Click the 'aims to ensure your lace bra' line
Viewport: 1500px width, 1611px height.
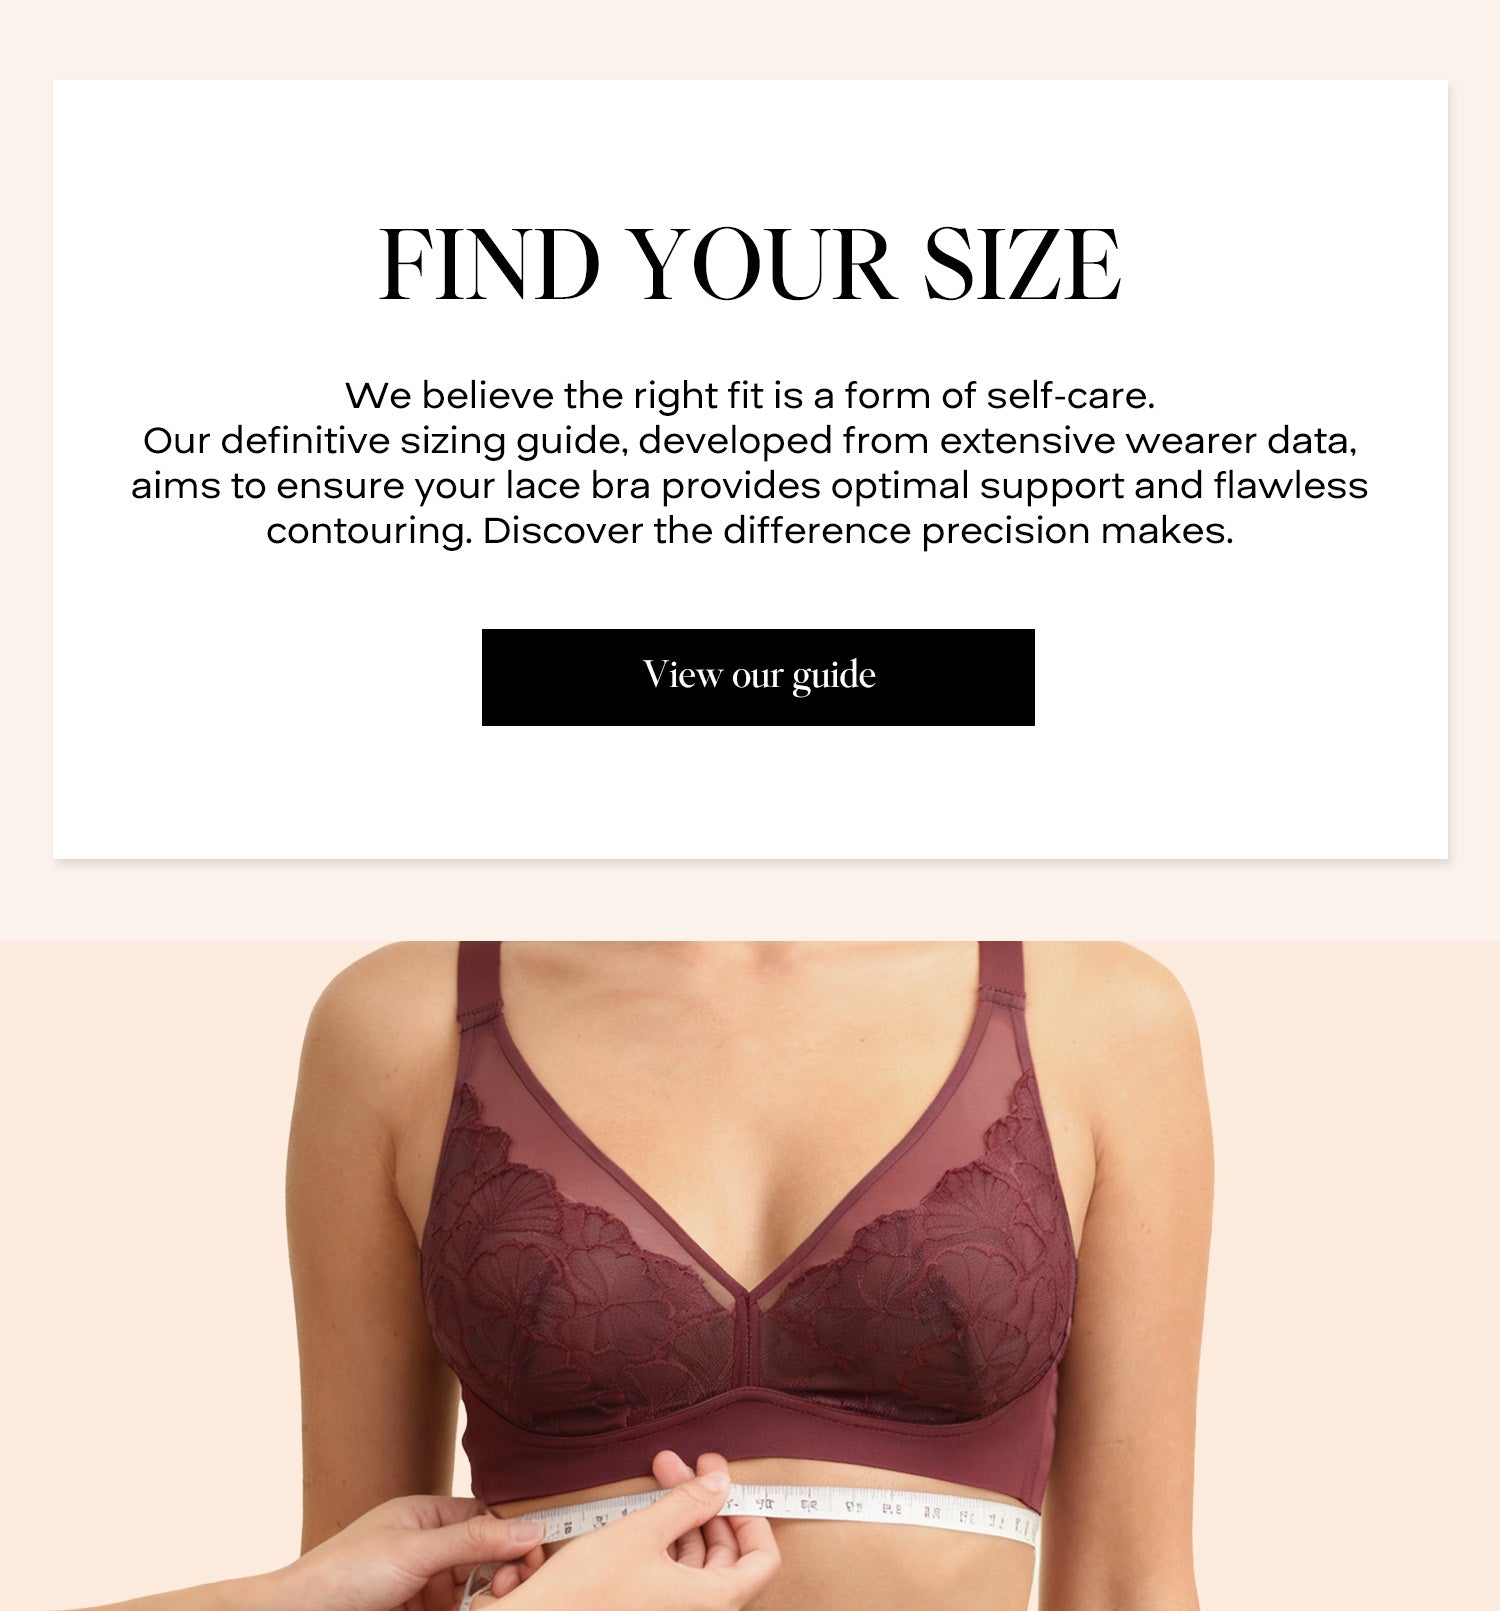[x=750, y=486]
